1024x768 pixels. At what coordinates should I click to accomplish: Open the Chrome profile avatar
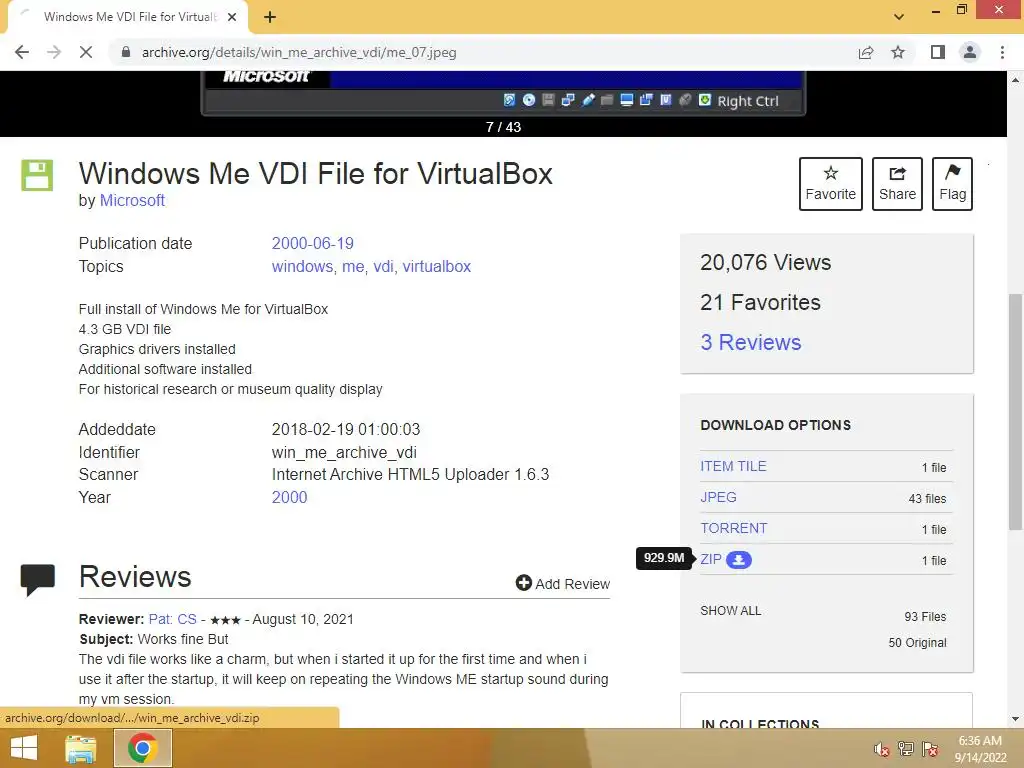pyautogui.click(x=970, y=52)
